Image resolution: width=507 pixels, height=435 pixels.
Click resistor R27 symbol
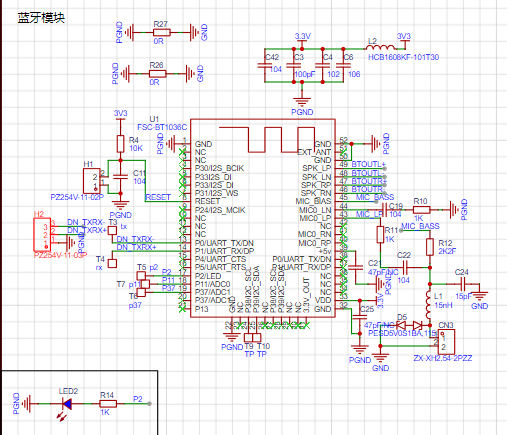click(162, 33)
